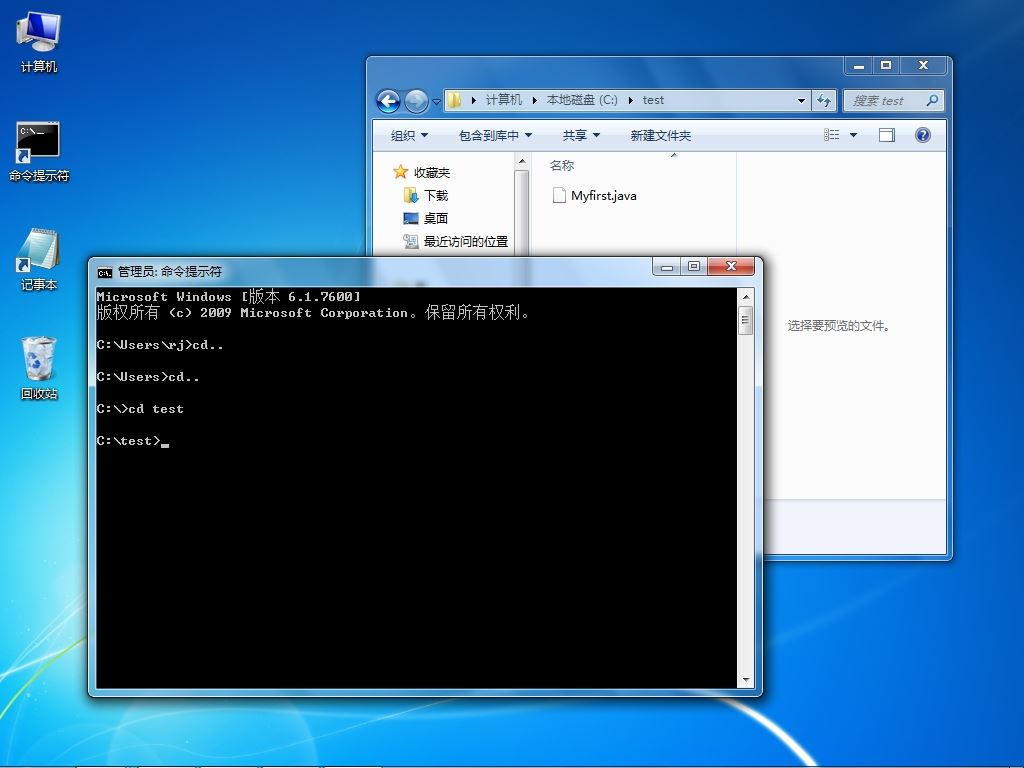Maximize the Explorer test window
The width and height of the screenshot is (1024, 768).
click(886, 65)
